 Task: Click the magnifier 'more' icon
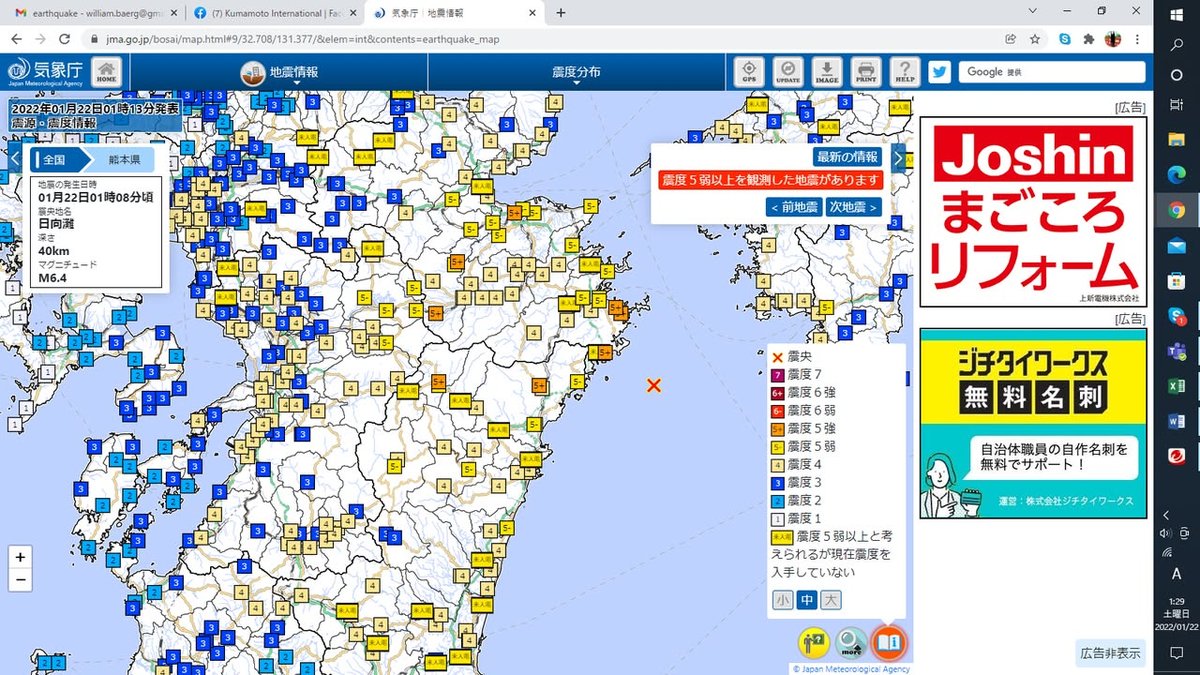(x=851, y=641)
